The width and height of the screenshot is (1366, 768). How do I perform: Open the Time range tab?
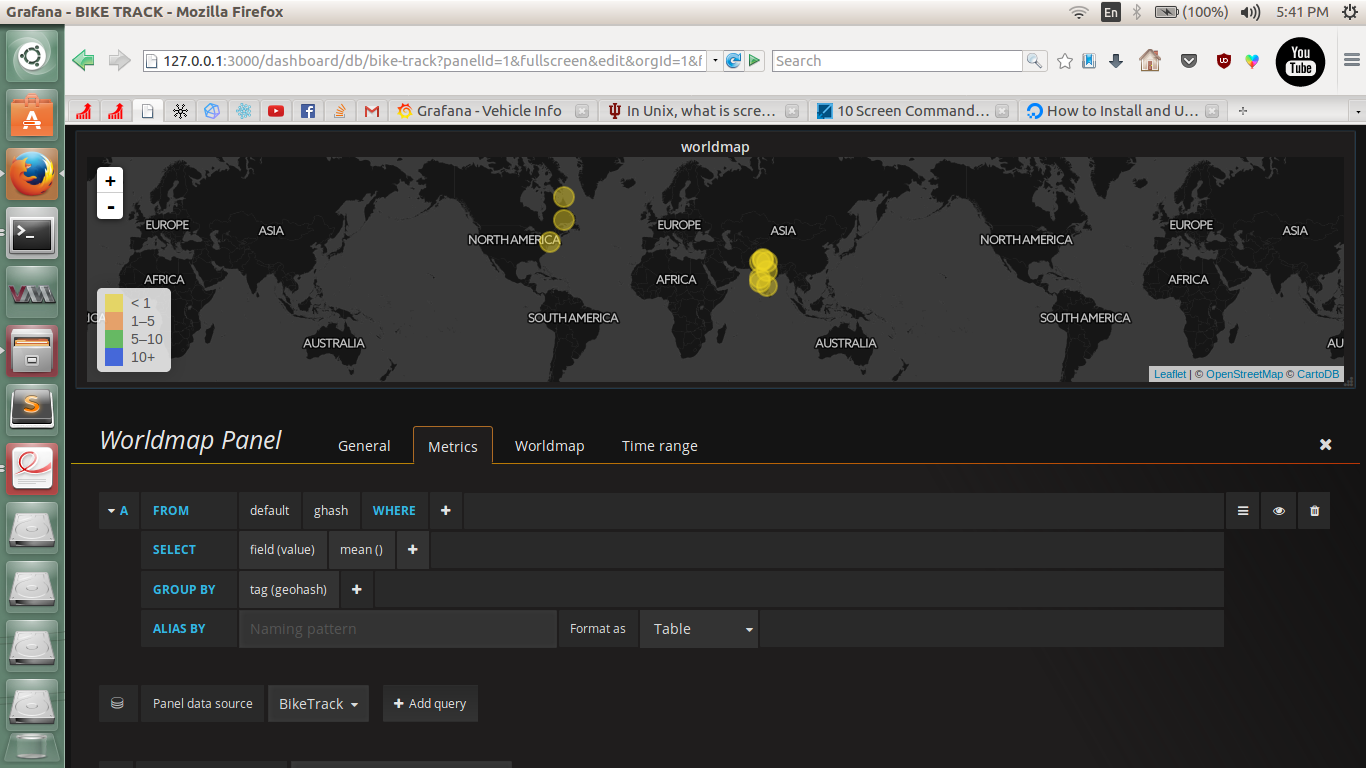pyautogui.click(x=659, y=446)
